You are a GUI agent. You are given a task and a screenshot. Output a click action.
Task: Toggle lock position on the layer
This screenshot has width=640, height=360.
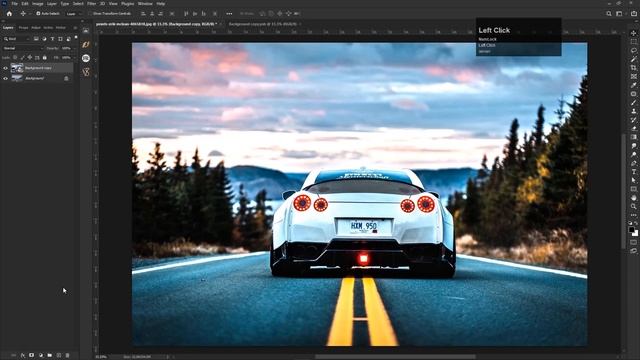(x=30, y=58)
